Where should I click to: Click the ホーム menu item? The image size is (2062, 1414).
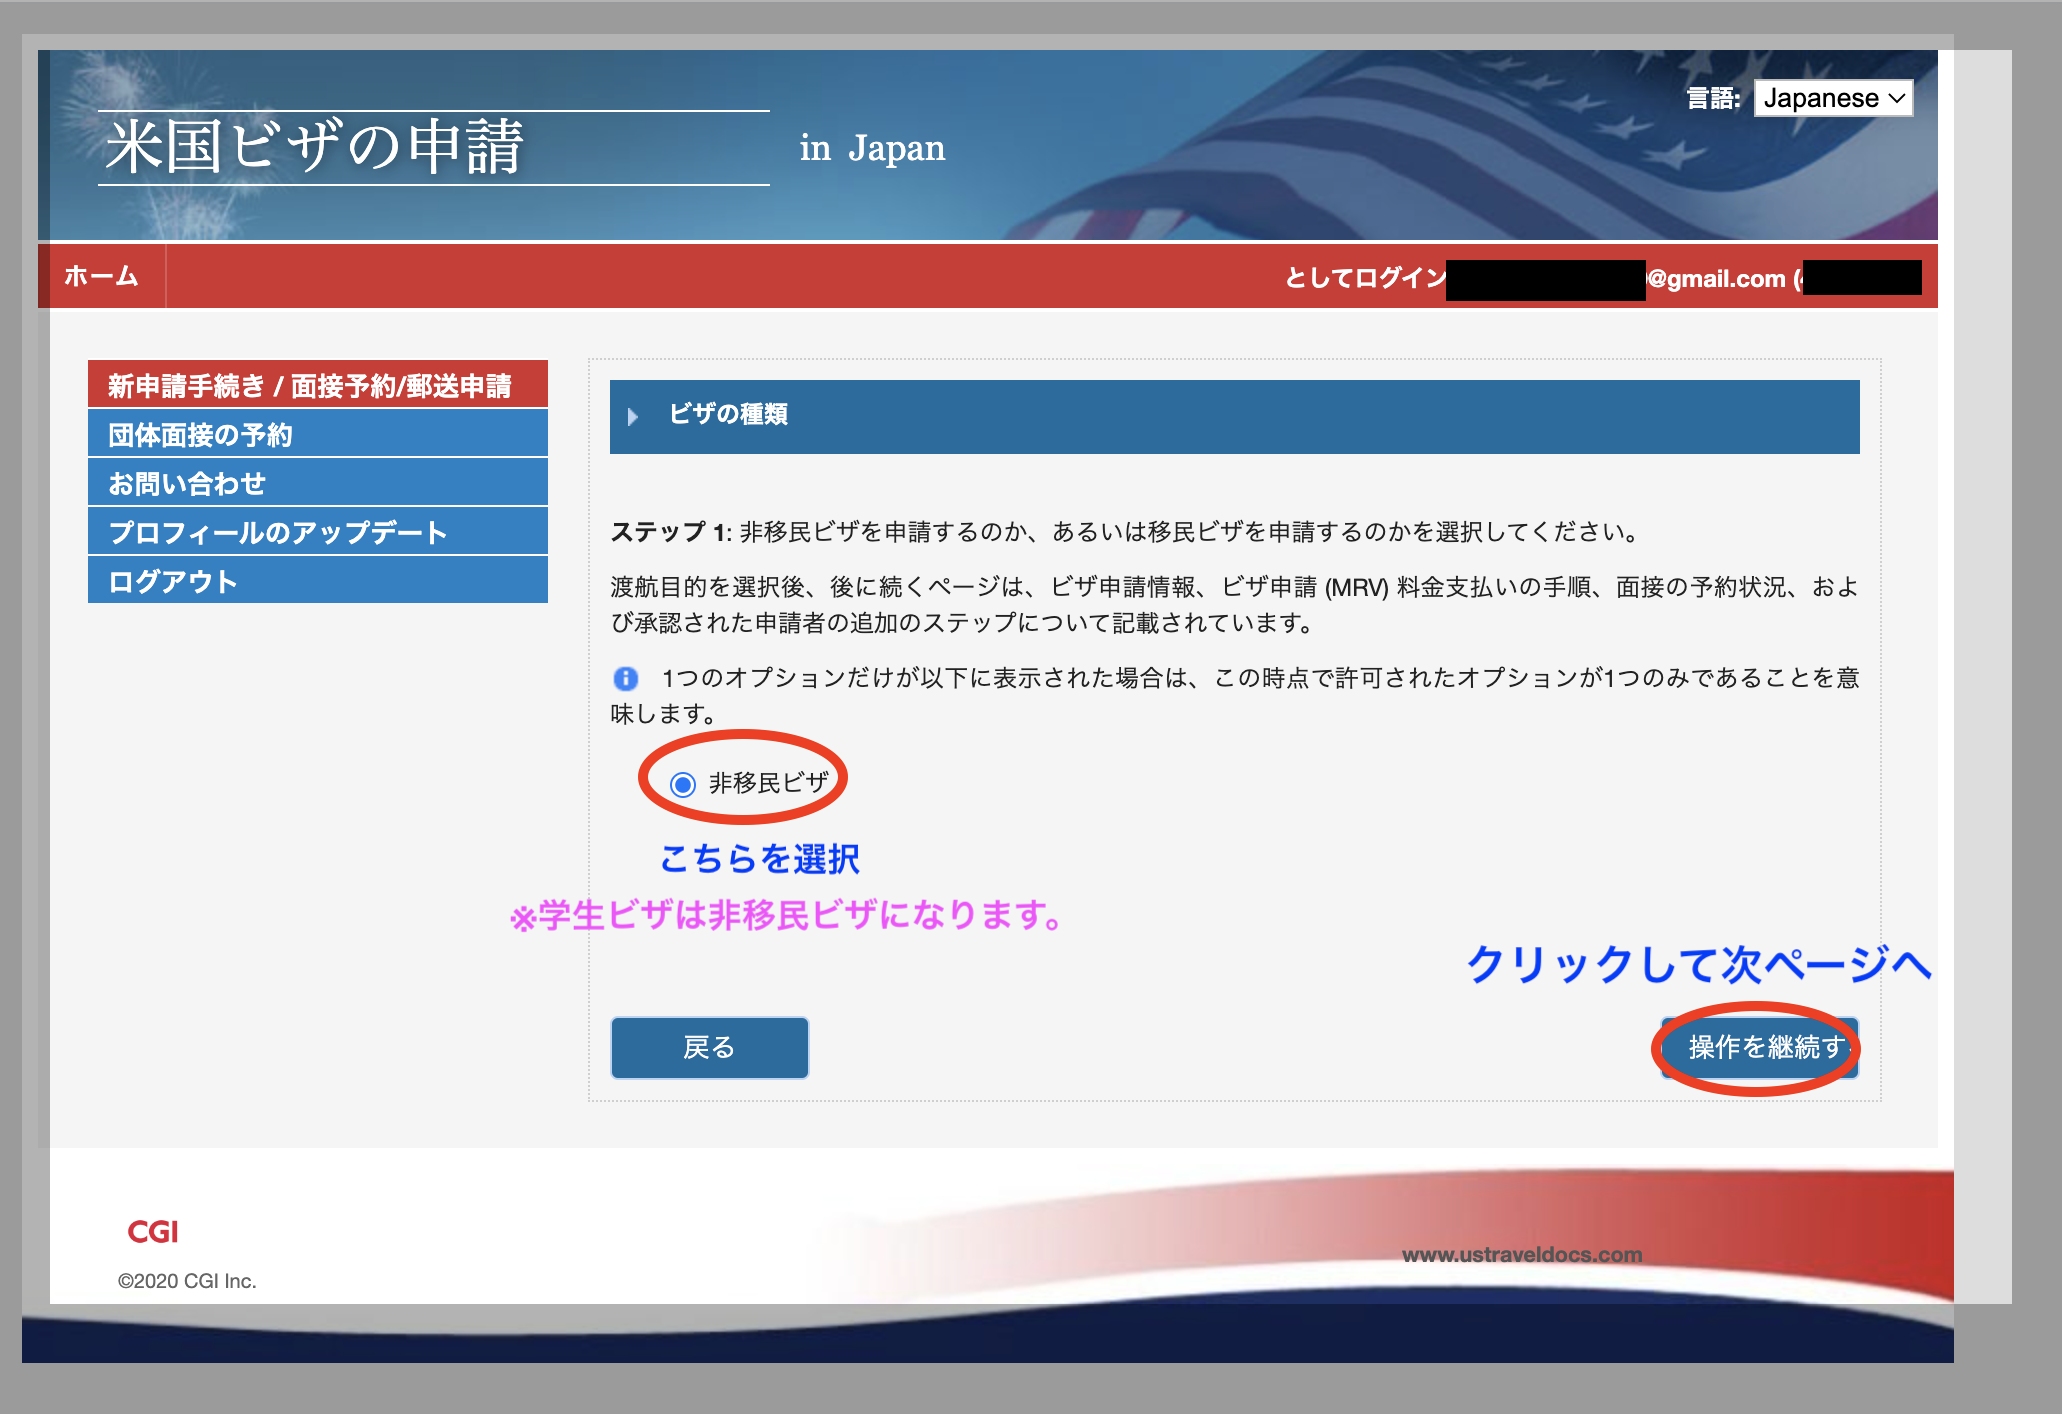click(101, 276)
